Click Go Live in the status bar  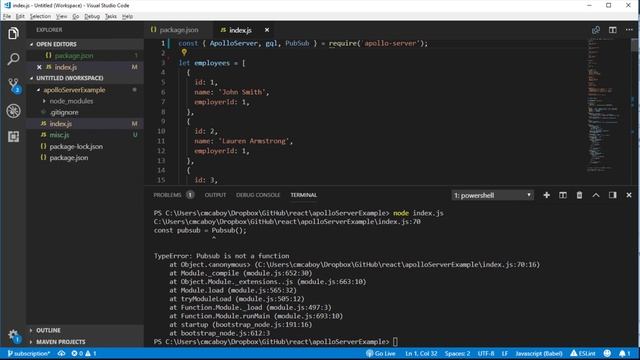[380, 353]
